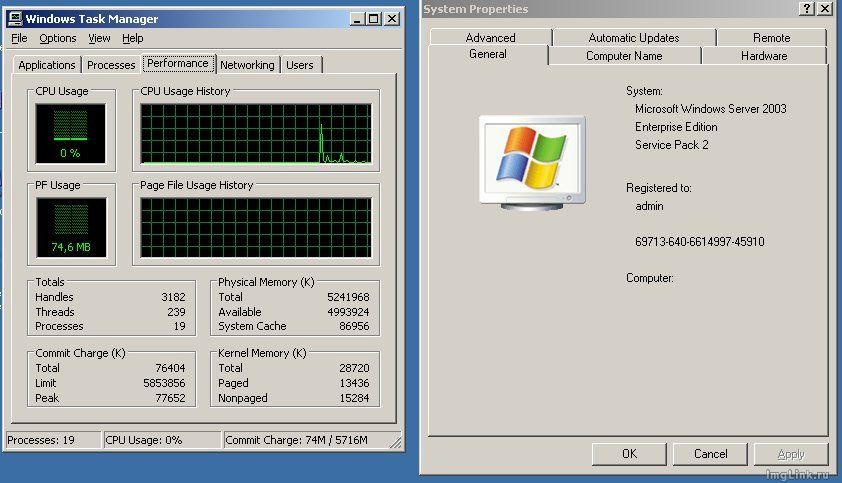The image size is (842, 483).
Task: Click System Cache value 86956
Action: click(354, 326)
